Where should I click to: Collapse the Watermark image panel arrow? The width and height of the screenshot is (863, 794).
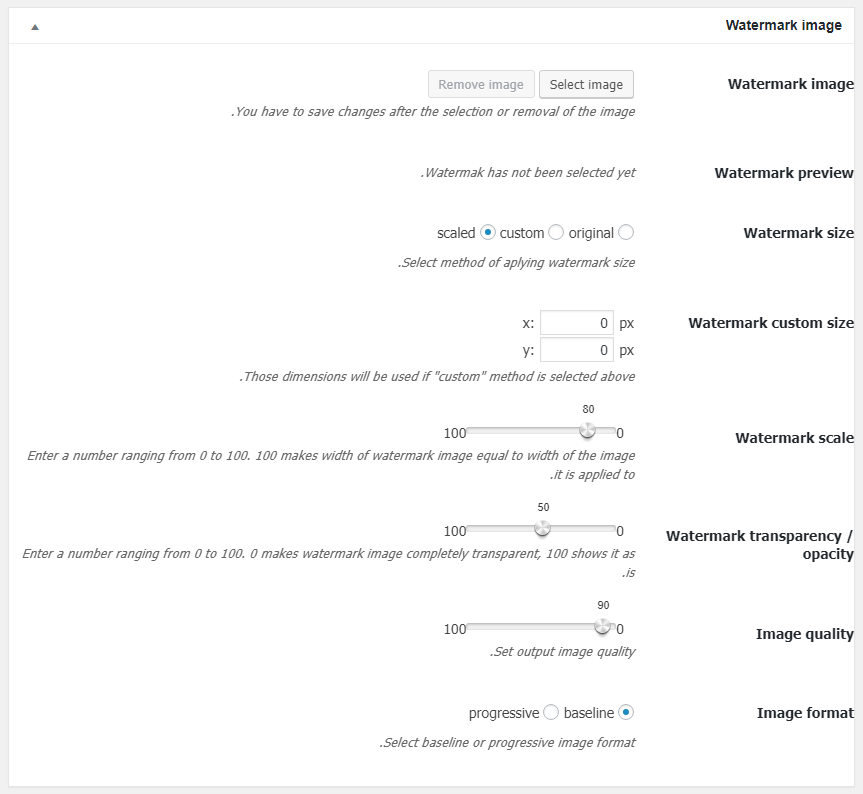coord(35,26)
